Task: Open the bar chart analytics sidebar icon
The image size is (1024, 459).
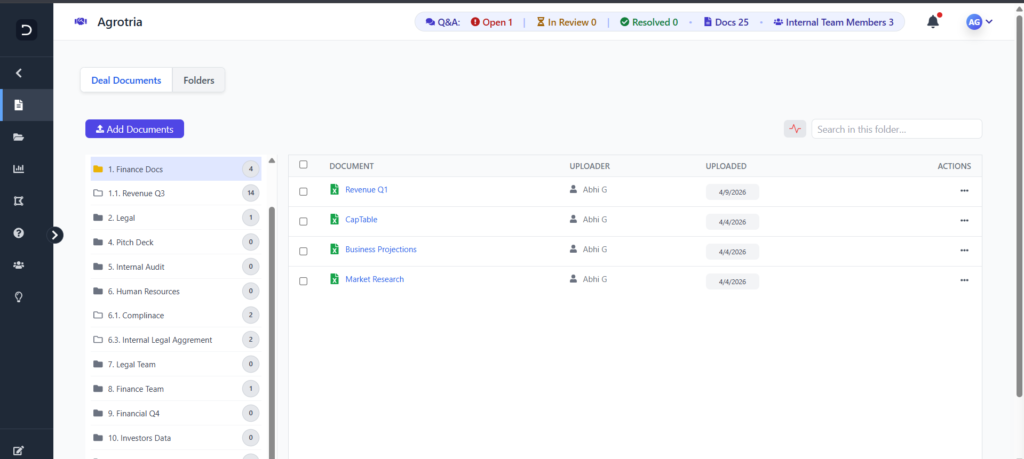Action: (x=18, y=169)
